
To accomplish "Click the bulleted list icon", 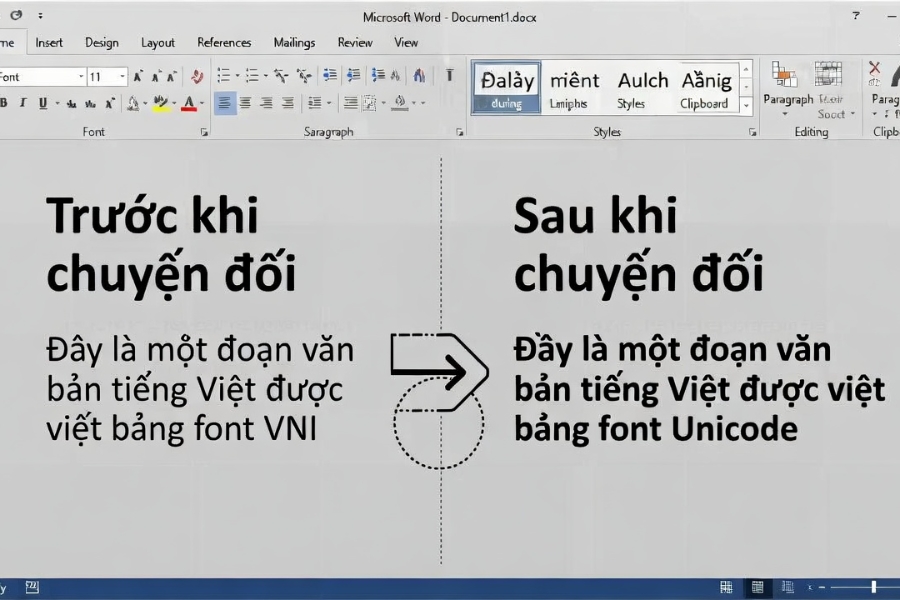I will [224, 76].
